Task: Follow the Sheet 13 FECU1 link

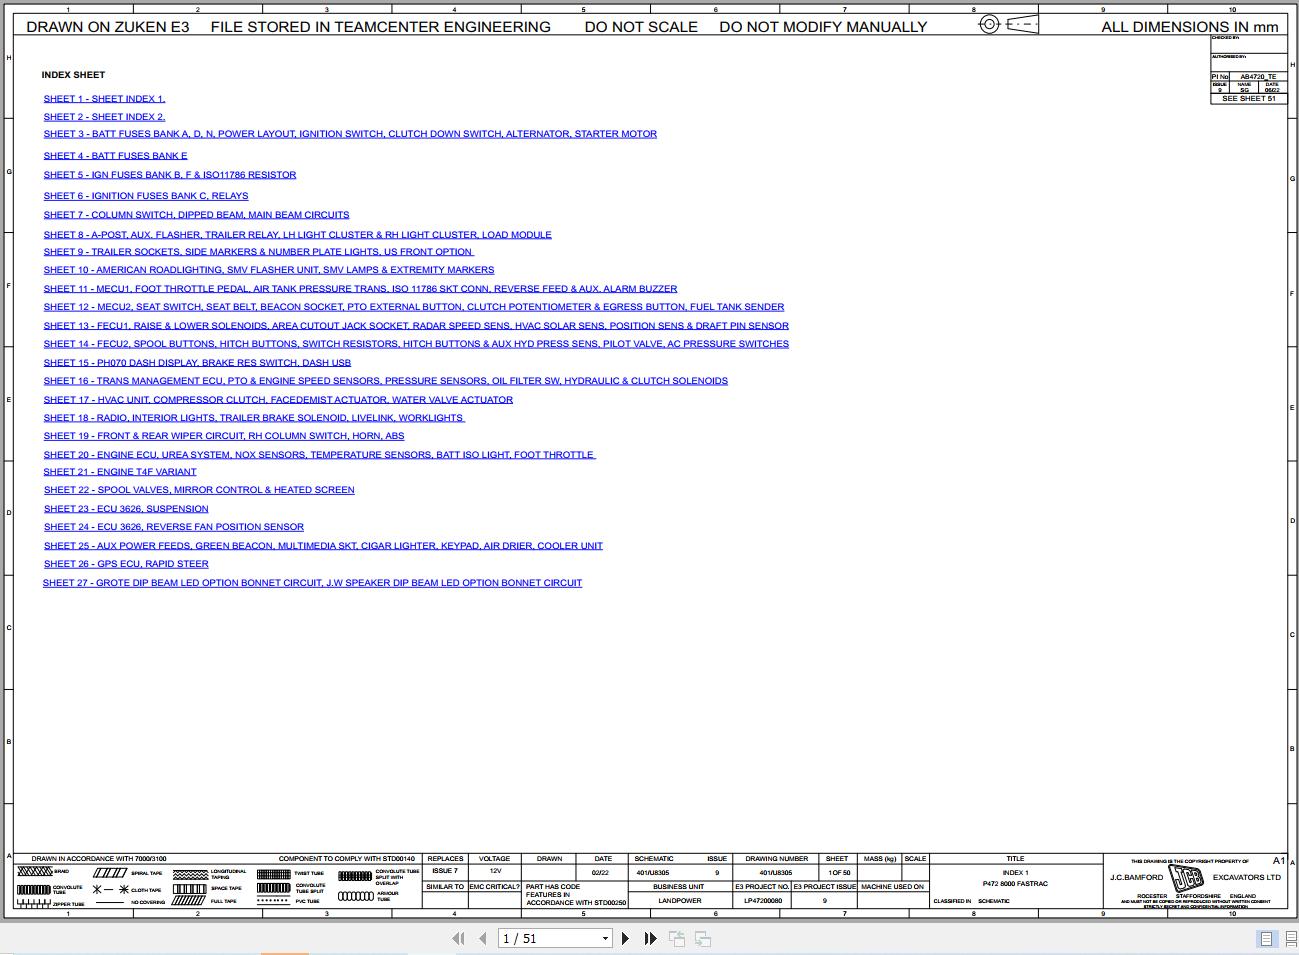Action: [x=416, y=326]
